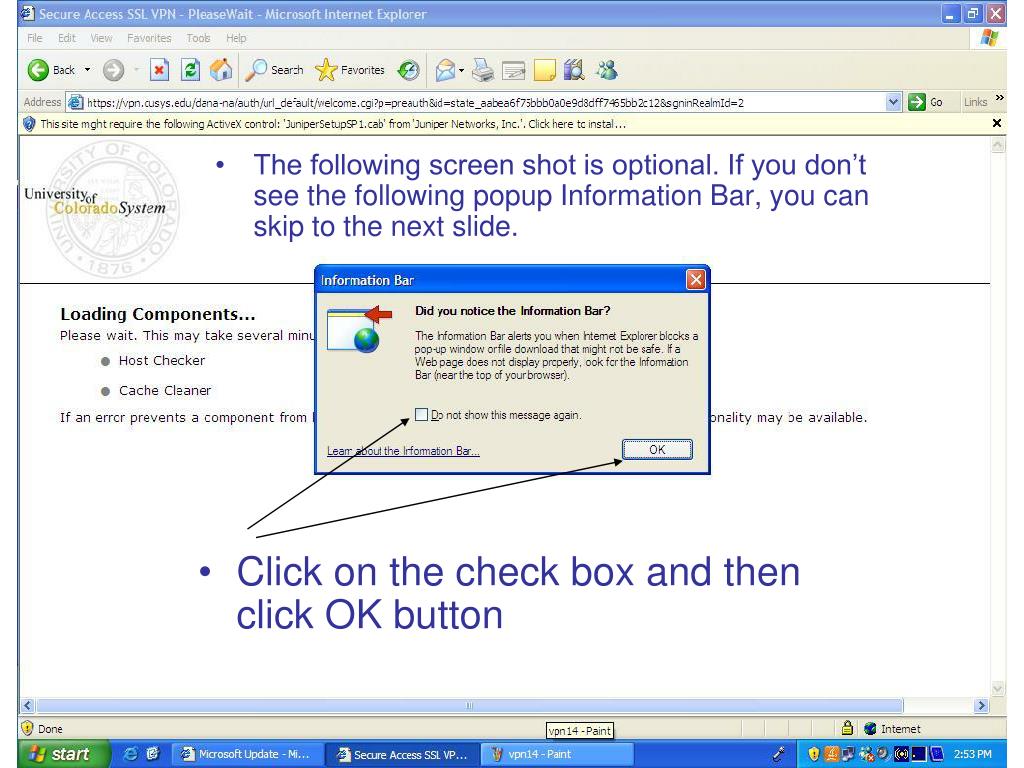Dismiss the yellow information bar with X

[997, 123]
